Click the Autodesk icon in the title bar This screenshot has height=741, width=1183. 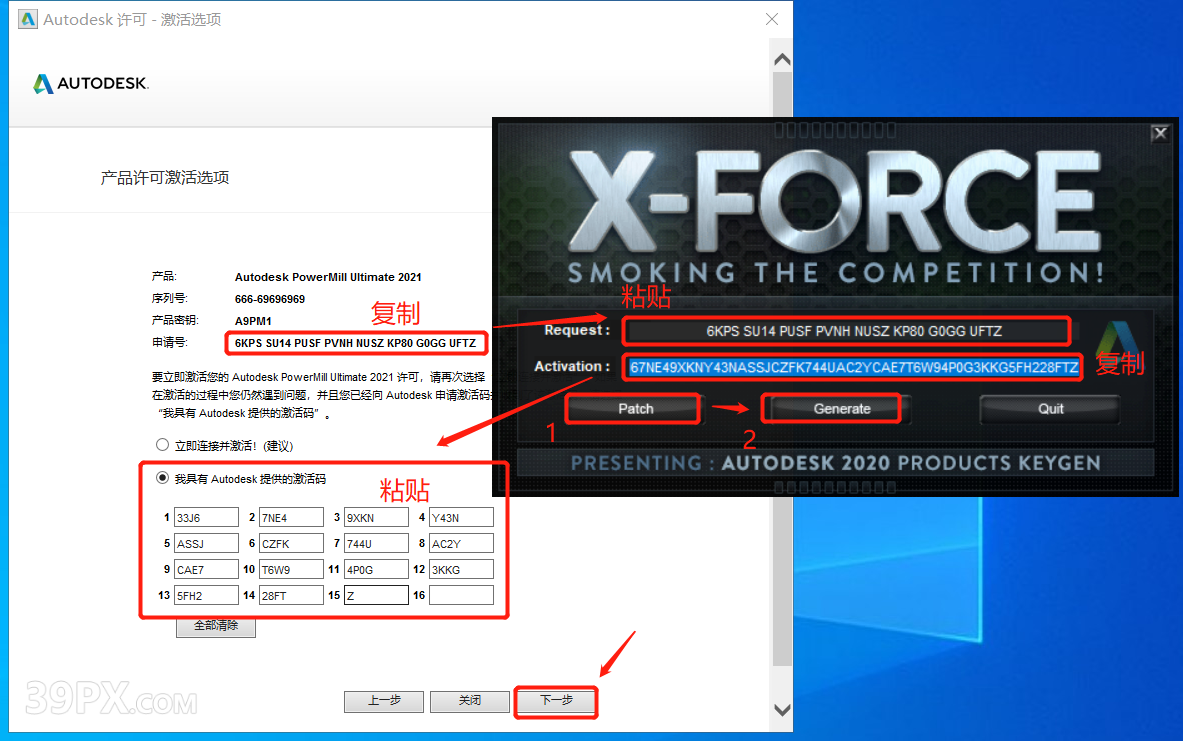tap(28, 19)
